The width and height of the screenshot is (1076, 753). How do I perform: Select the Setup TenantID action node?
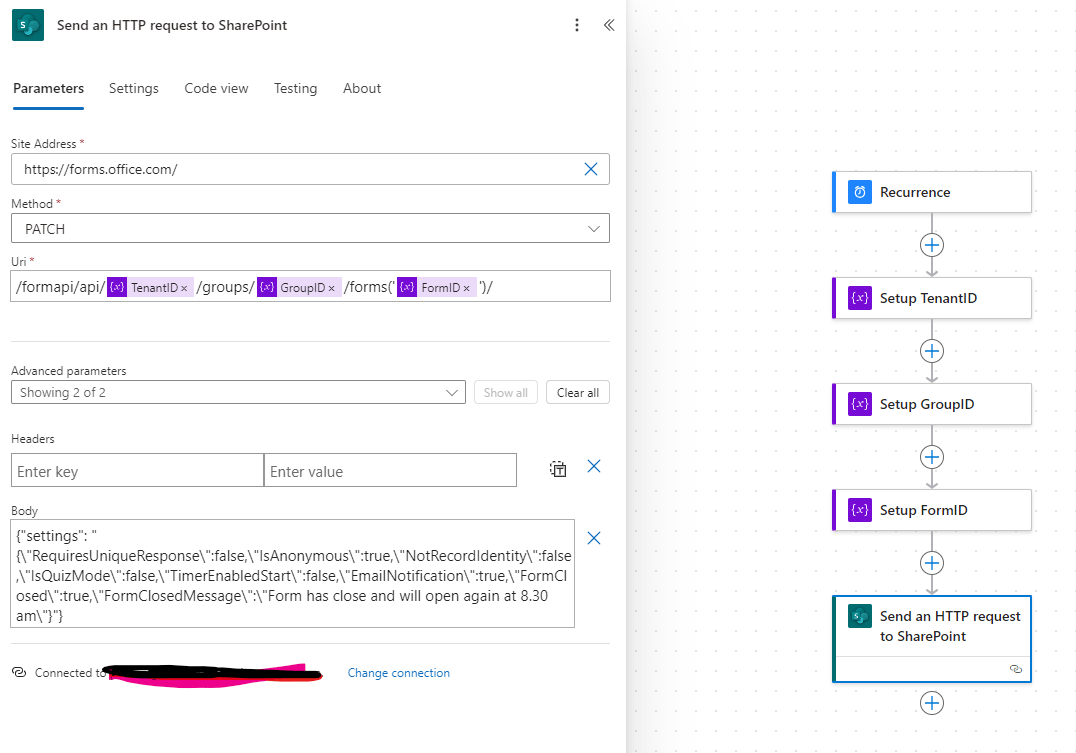coord(932,298)
